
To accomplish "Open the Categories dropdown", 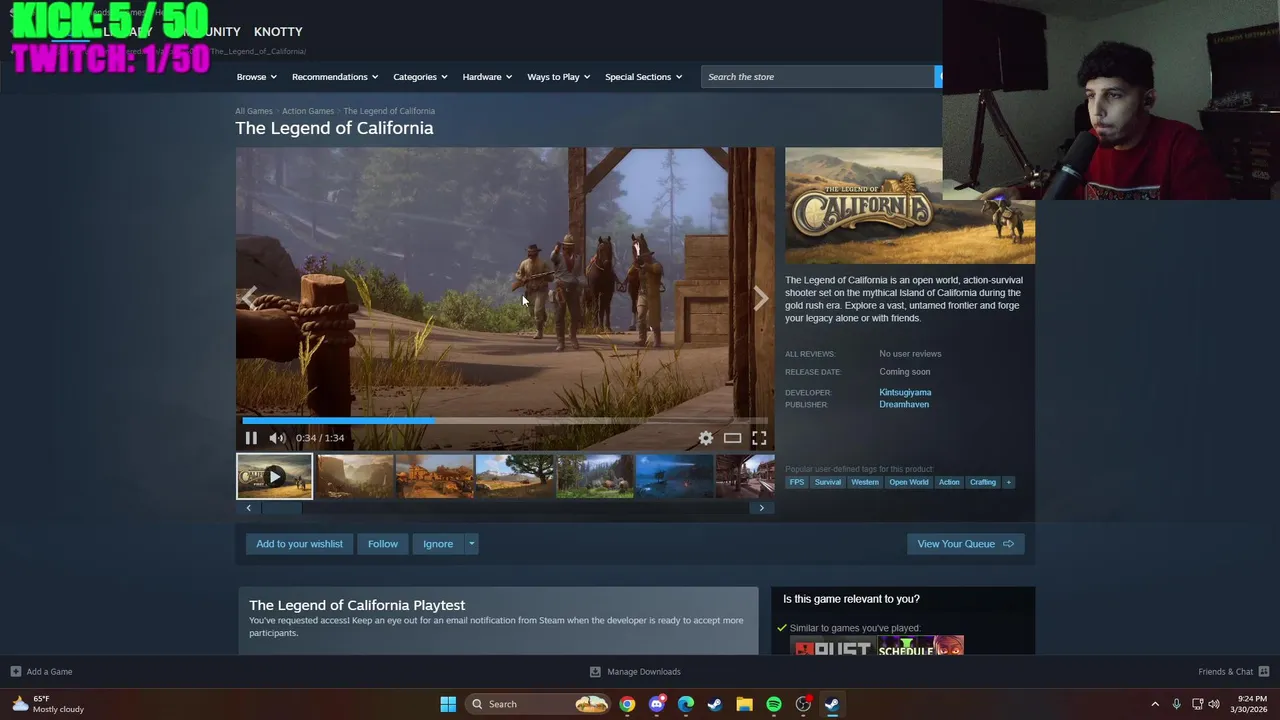I will tap(420, 77).
